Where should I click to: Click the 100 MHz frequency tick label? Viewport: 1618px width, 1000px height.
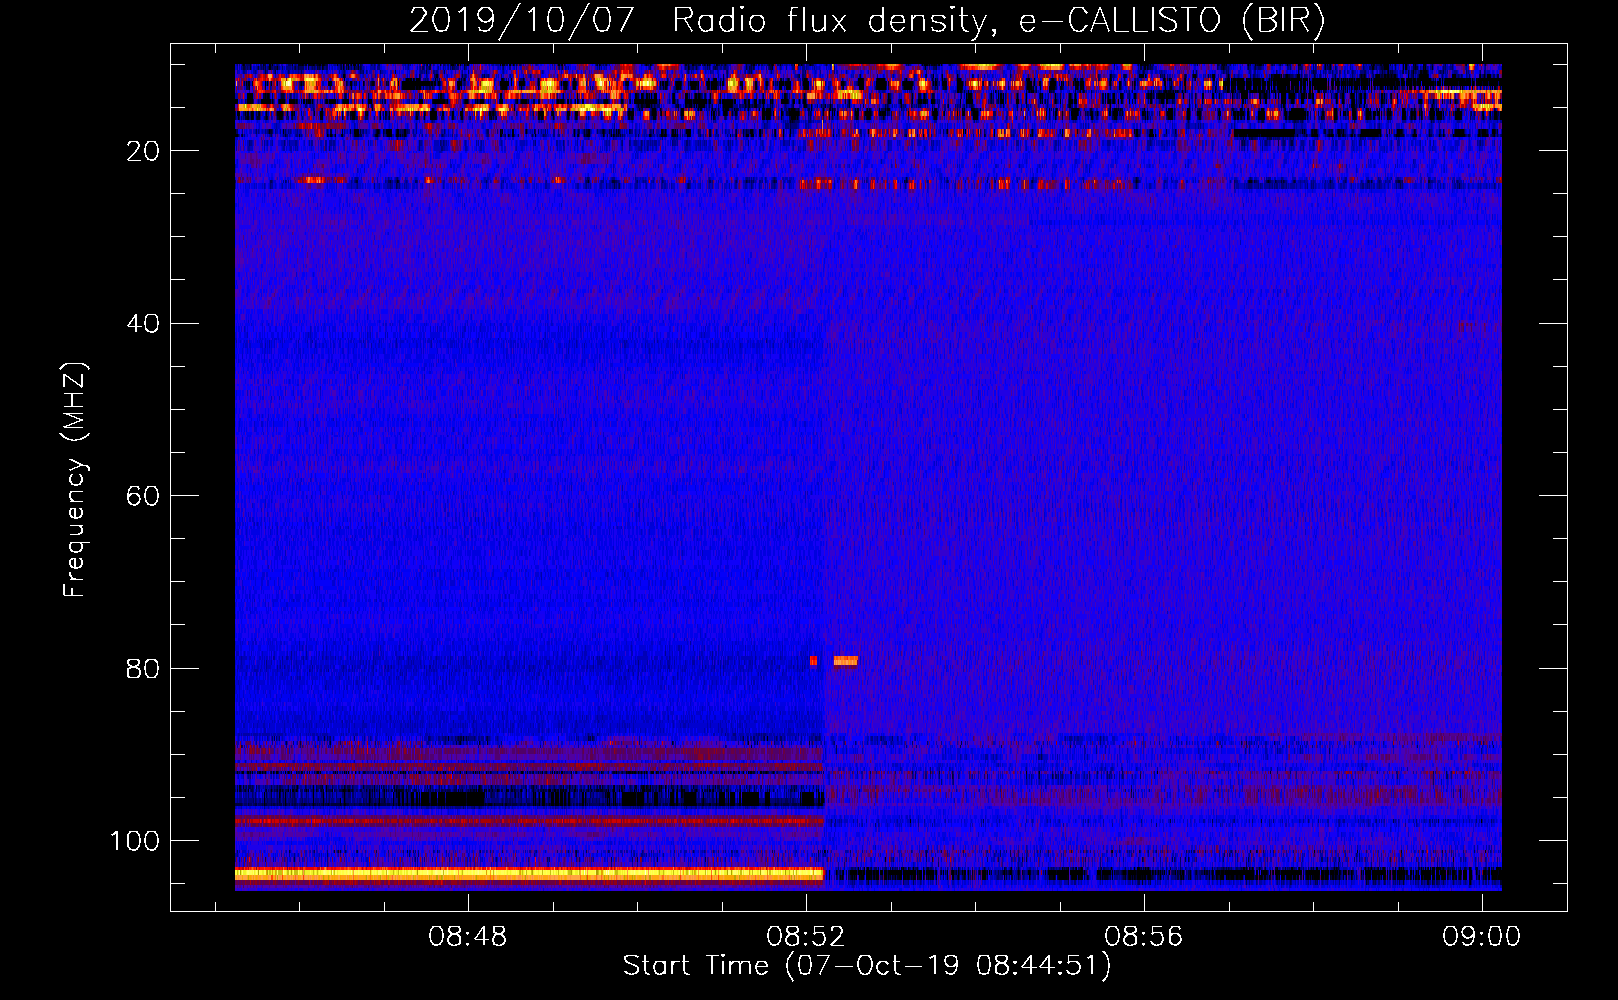[x=135, y=841]
